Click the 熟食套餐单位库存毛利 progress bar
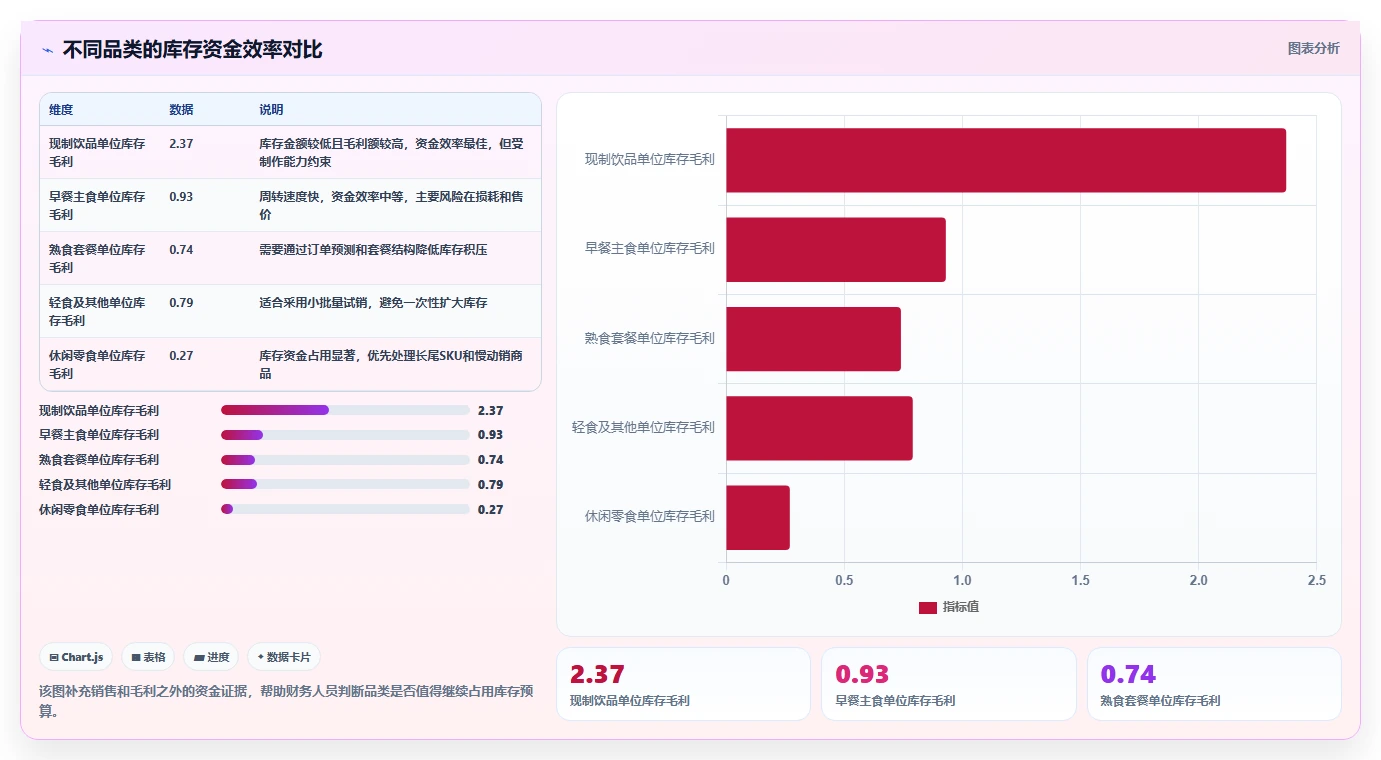The image size is (1381, 760). pyautogui.click(x=345, y=460)
